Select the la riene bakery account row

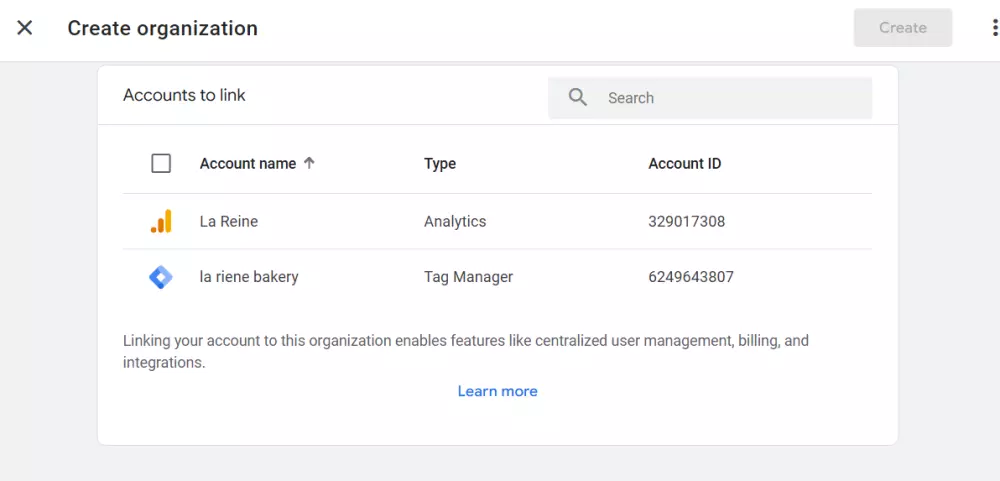click(x=249, y=277)
